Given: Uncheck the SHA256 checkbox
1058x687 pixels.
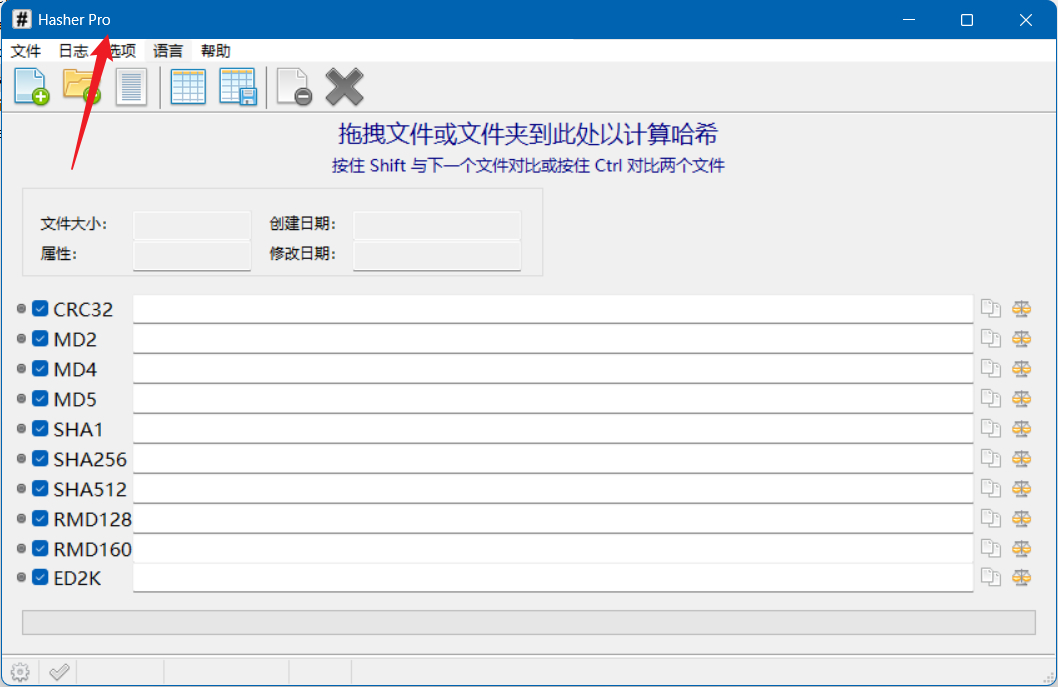Looking at the screenshot, I should click(x=40, y=458).
